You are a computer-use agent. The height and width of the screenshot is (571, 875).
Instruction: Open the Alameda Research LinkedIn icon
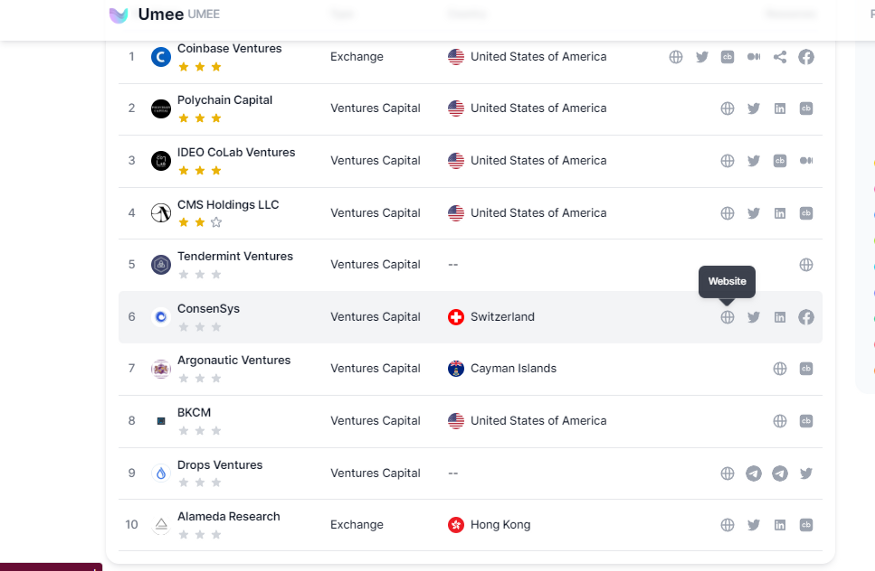pyautogui.click(x=780, y=525)
